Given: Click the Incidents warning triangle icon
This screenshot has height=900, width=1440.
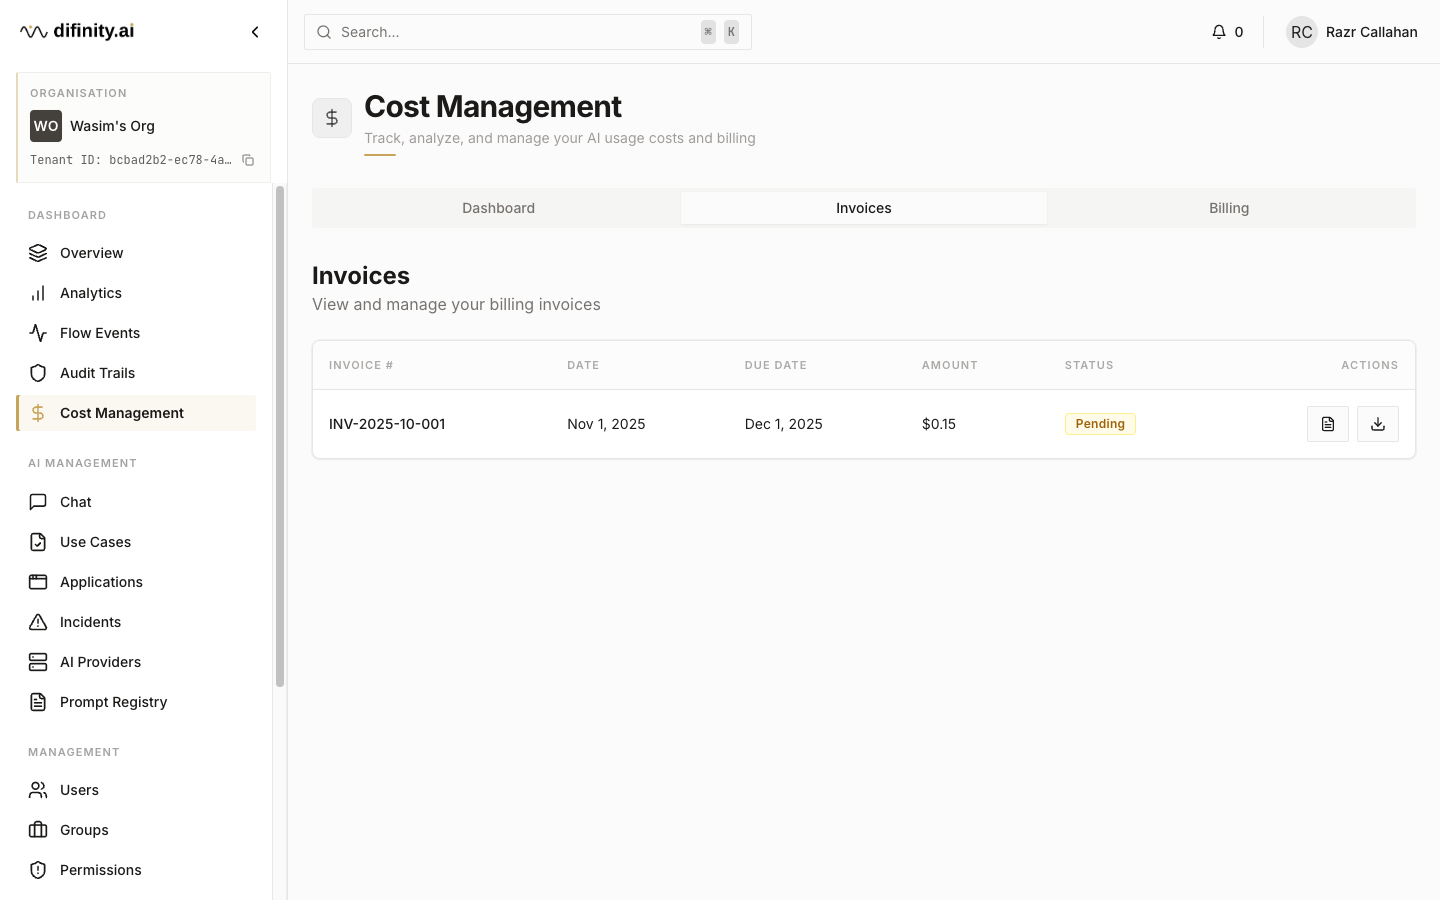Looking at the screenshot, I should (x=38, y=622).
